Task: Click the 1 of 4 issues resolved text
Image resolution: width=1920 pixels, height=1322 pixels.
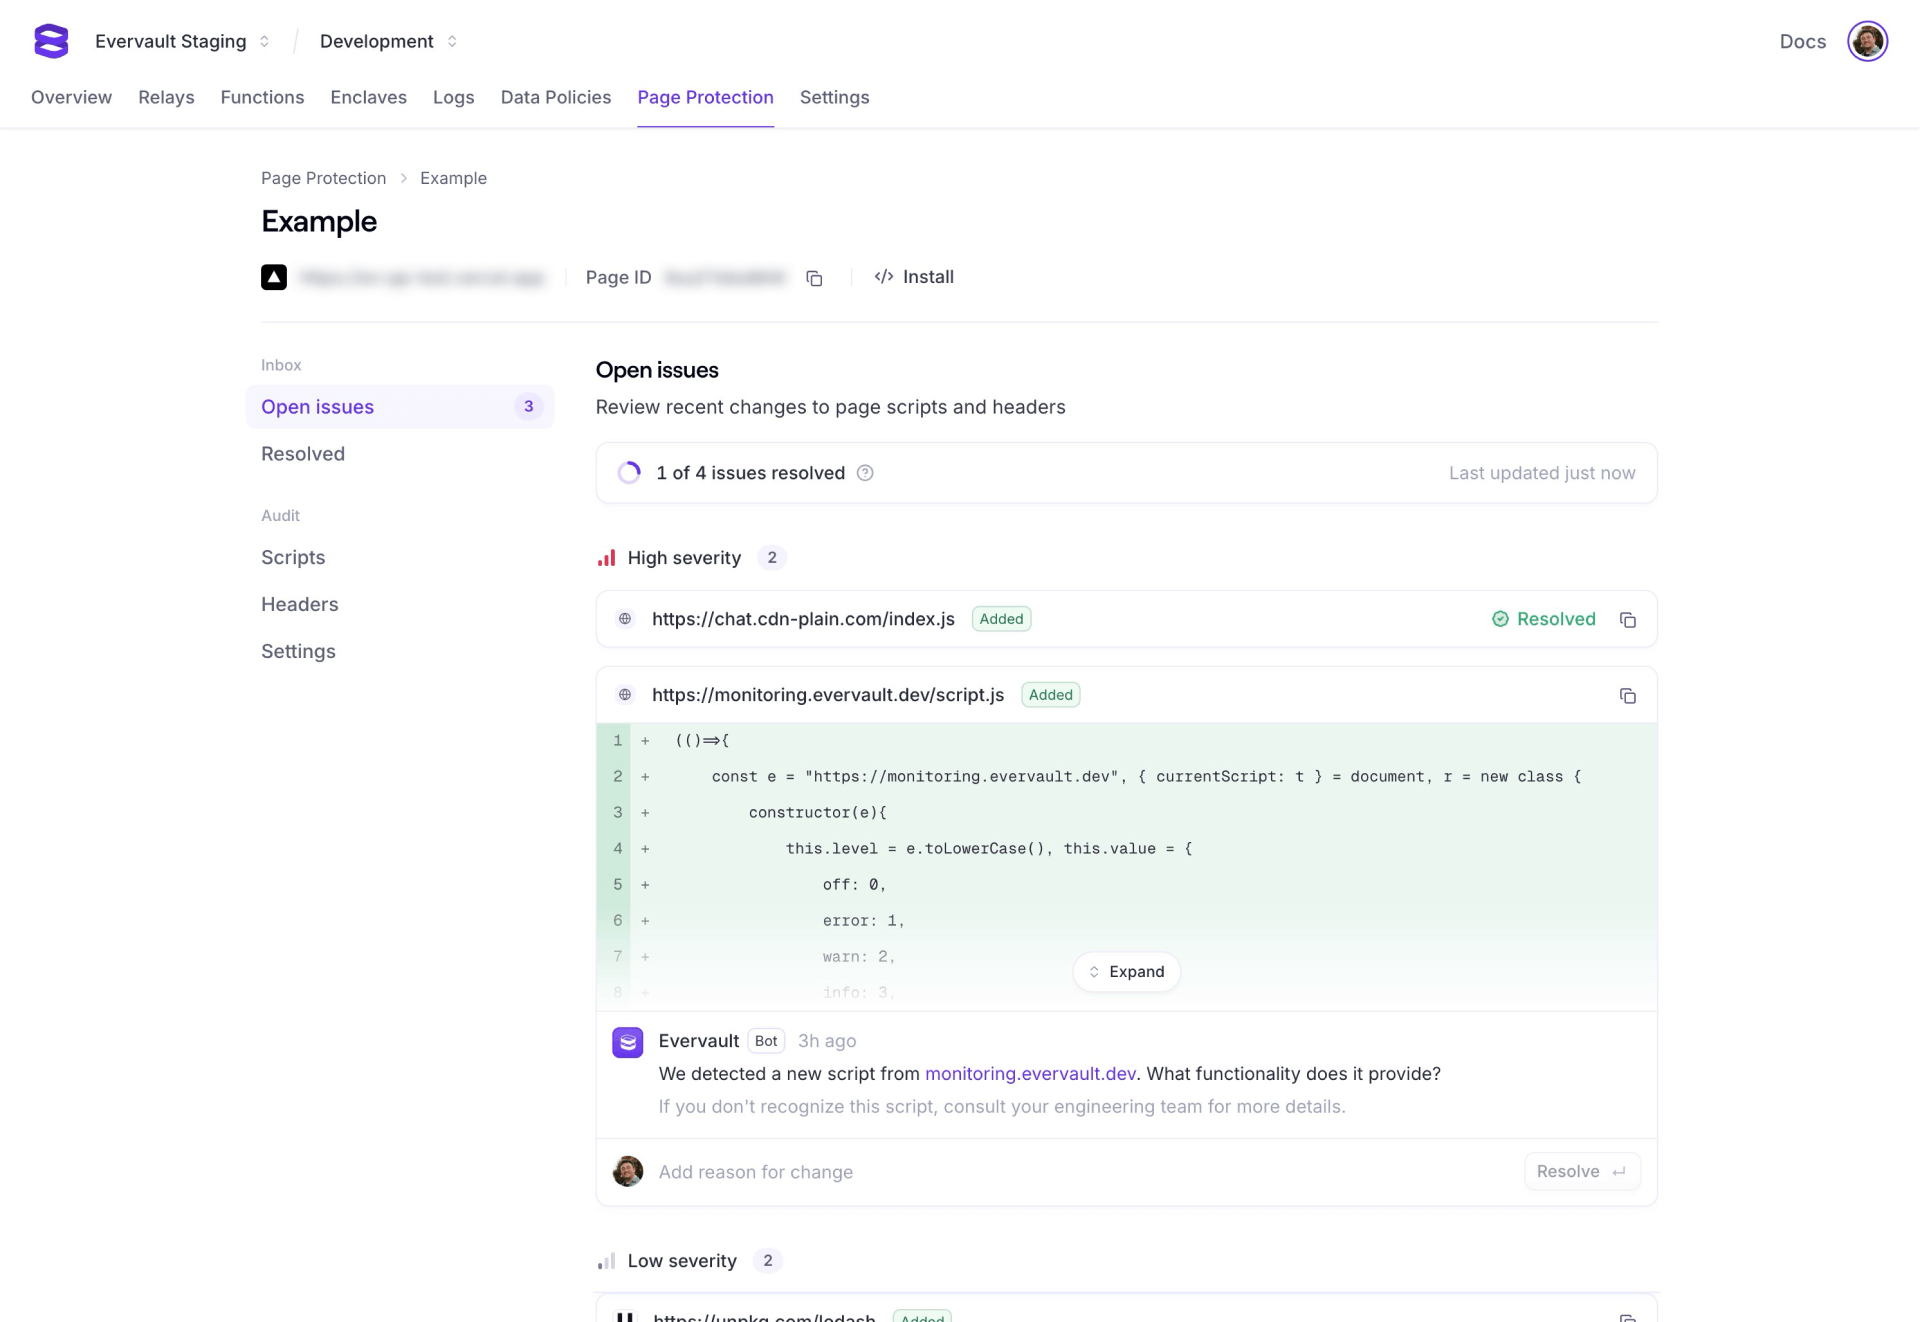Action: [x=750, y=473]
